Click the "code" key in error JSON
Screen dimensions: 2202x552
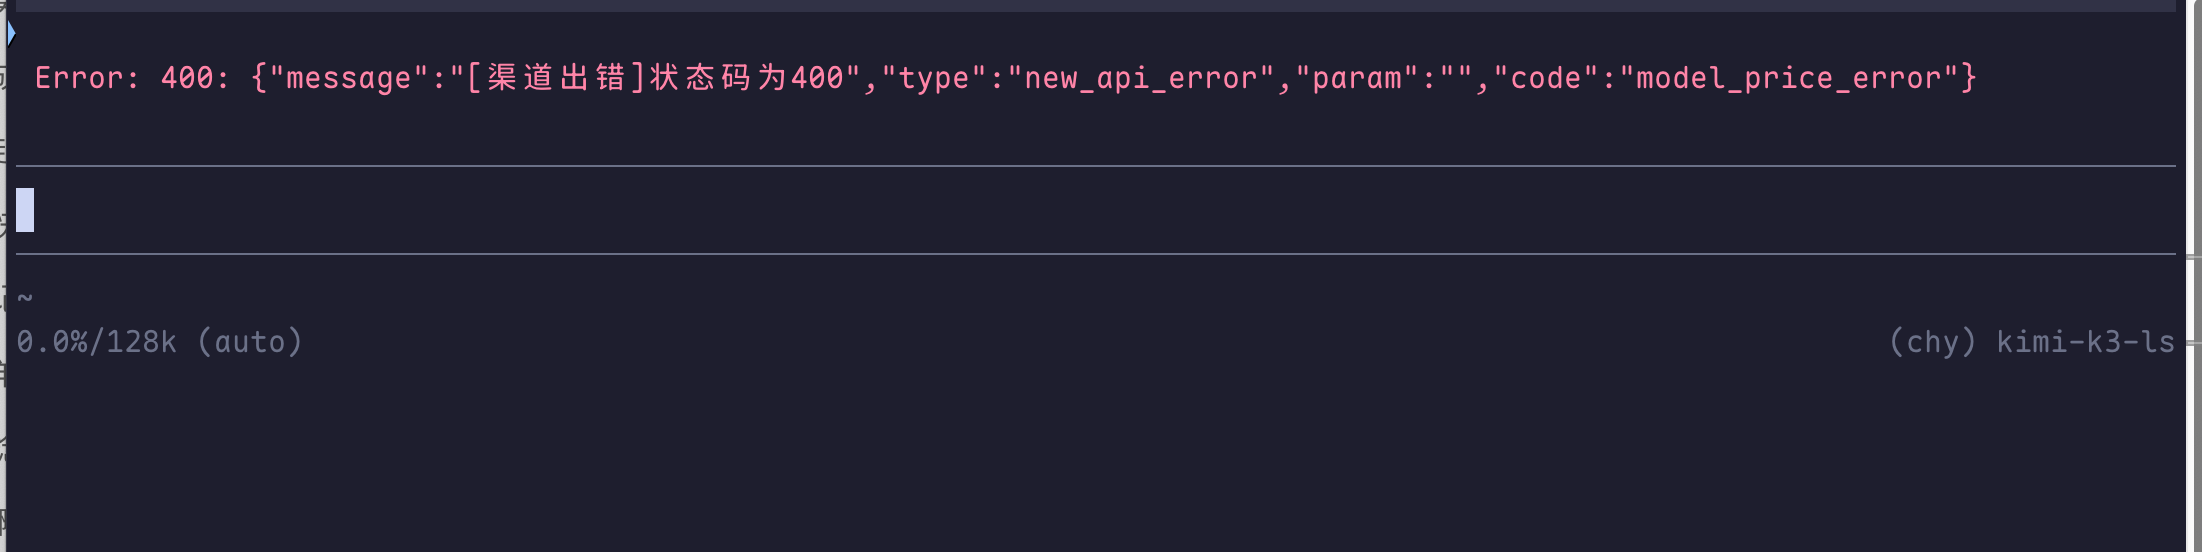tap(1547, 78)
